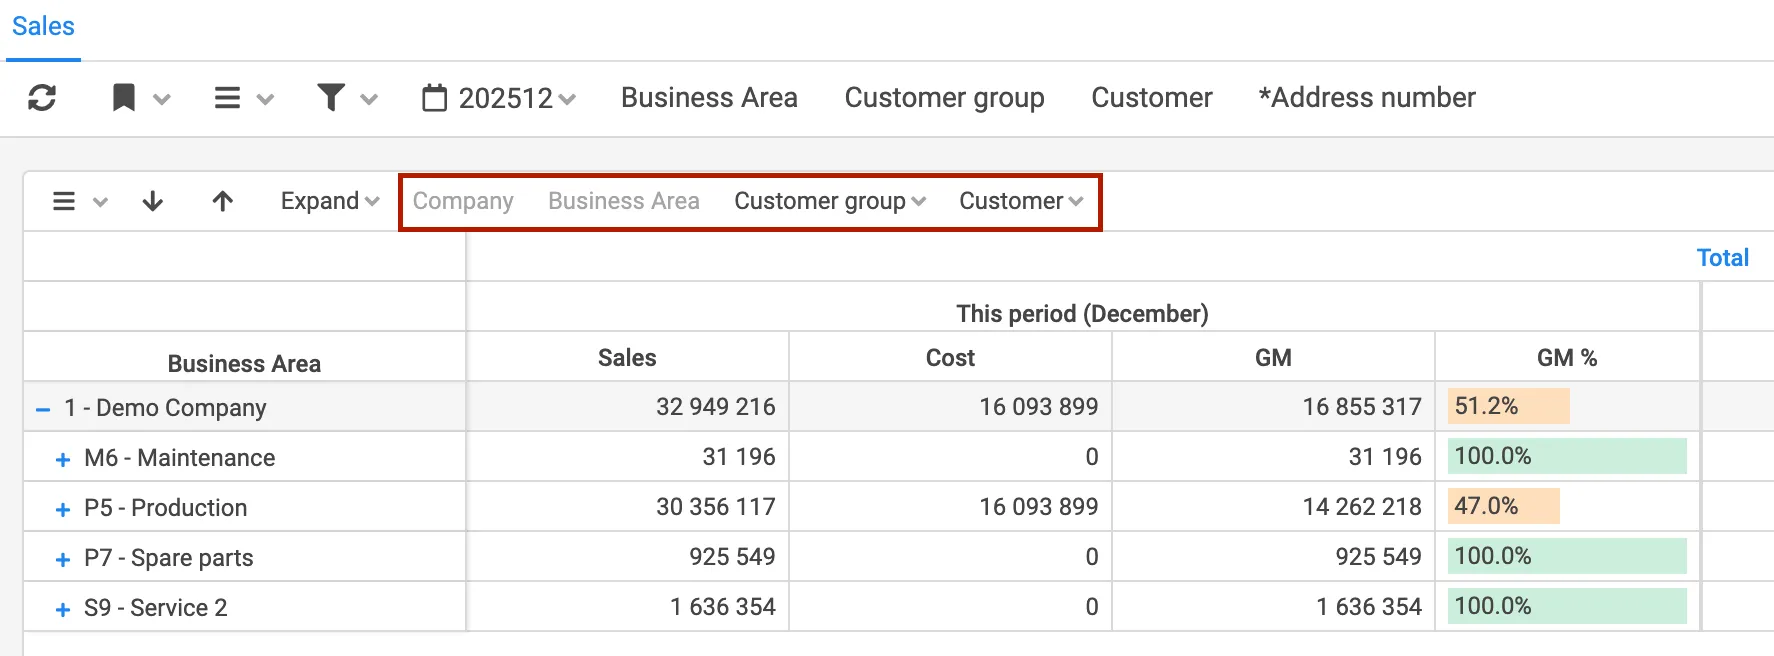1774x656 pixels.
Task: Click the refresh icon in the toolbar
Action: pyautogui.click(x=42, y=98)
